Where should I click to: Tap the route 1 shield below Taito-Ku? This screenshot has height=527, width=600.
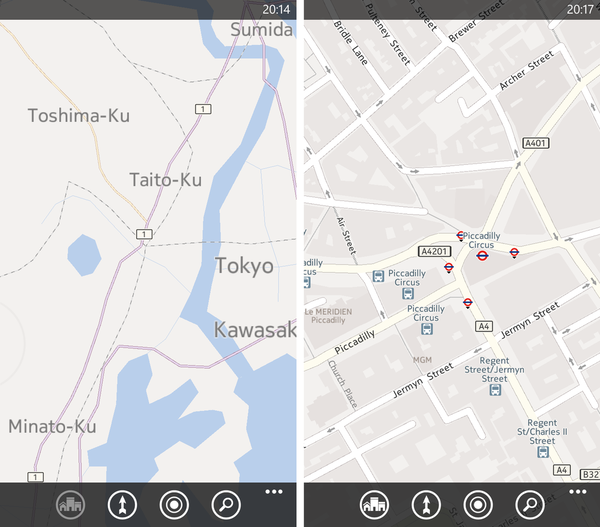[x=144, y=234]
